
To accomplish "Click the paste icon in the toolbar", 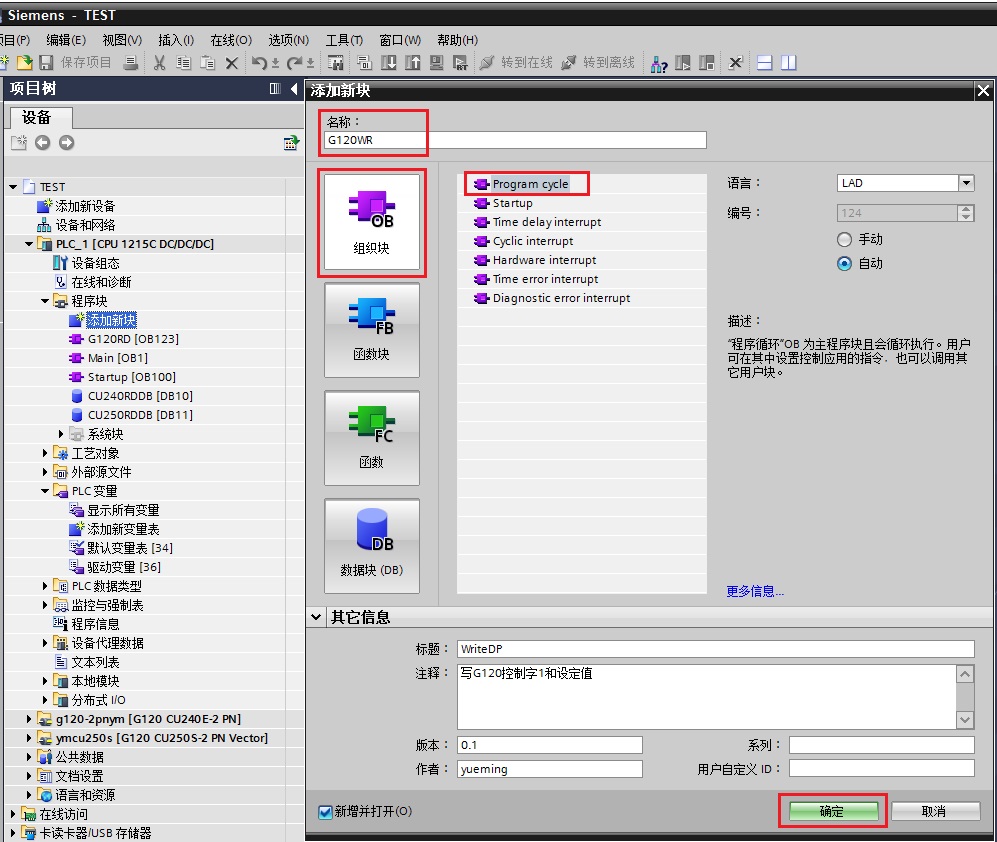I will pos(207,62).
